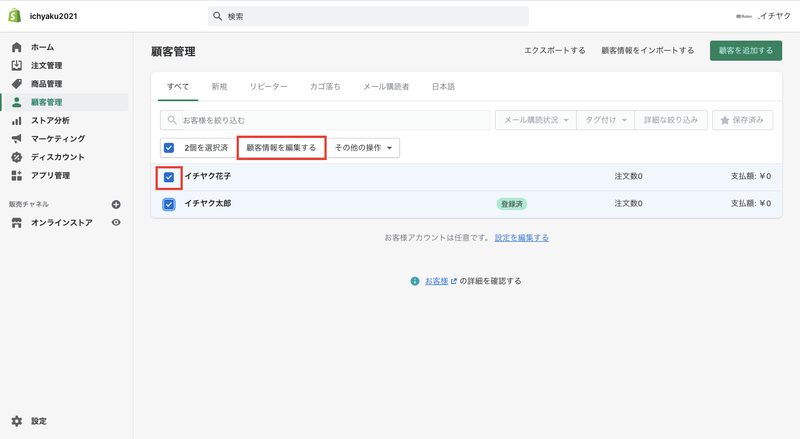Click the info icon beside お客様 help text
The width and height of the screenshot is (800, 439).
(x=415, y=281)
